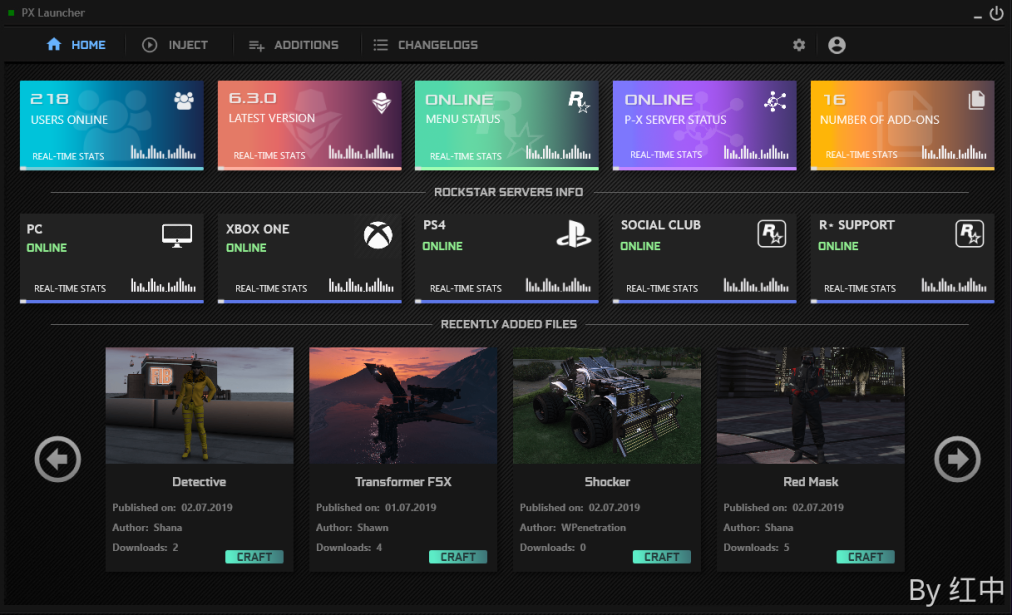This screenshot has width=1012, height=615.
Task: Click the users group icon
Action: (x=183, y=100)
